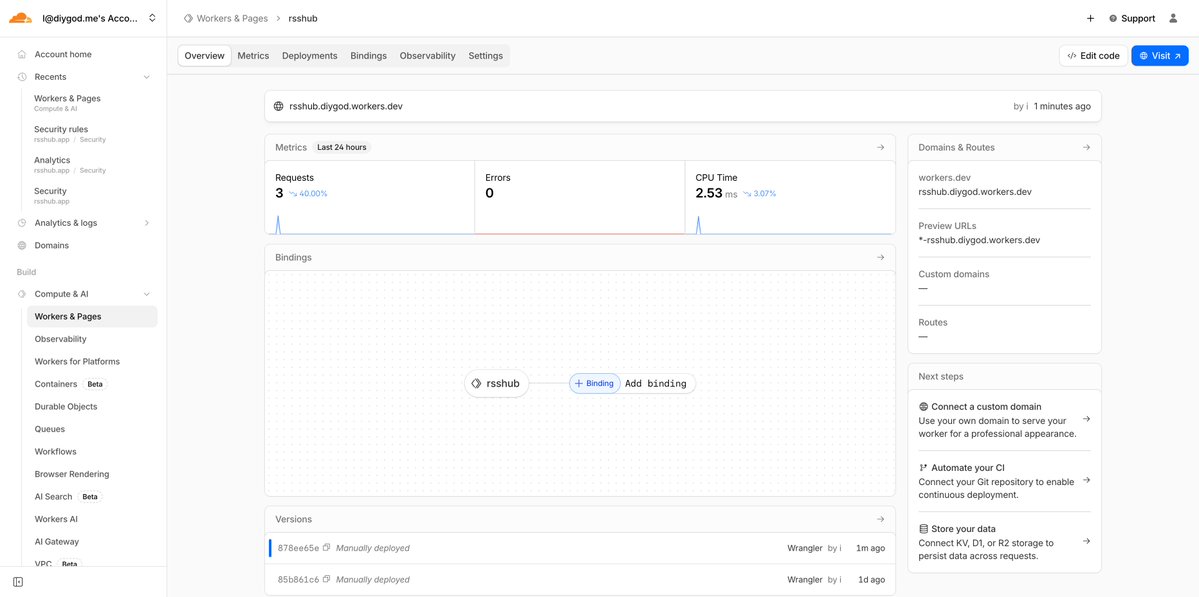Click the CPU Time metric card
The height and width of the screenshot is (597, 1199).
pos(790,197)
